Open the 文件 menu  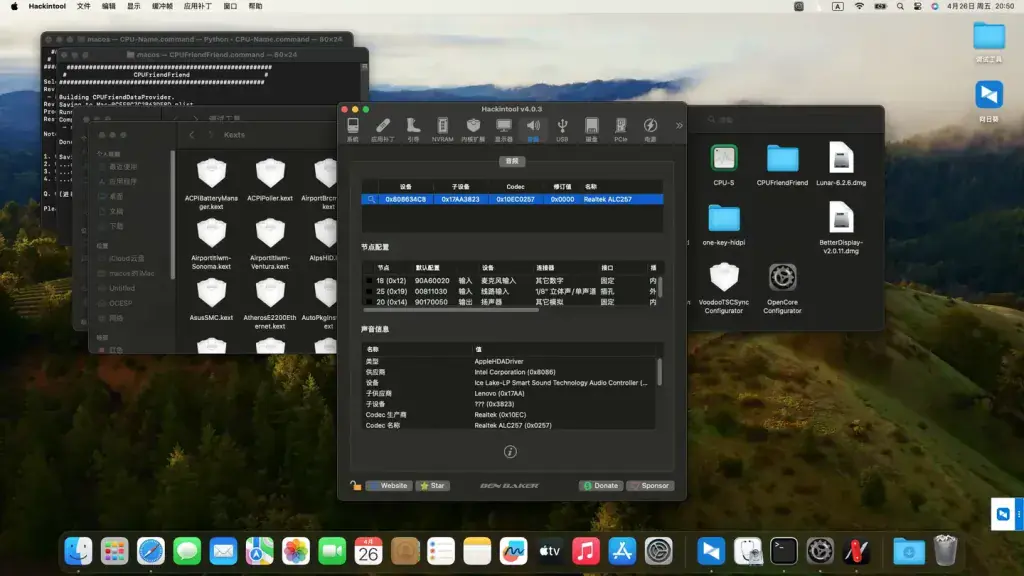[84, 7]
